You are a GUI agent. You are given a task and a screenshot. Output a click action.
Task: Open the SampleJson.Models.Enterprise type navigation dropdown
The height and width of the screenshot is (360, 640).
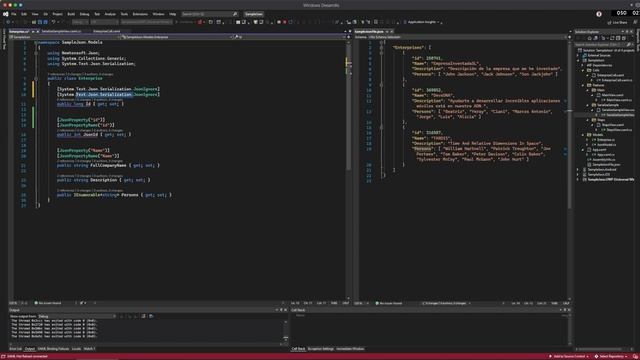coord(177,37)
